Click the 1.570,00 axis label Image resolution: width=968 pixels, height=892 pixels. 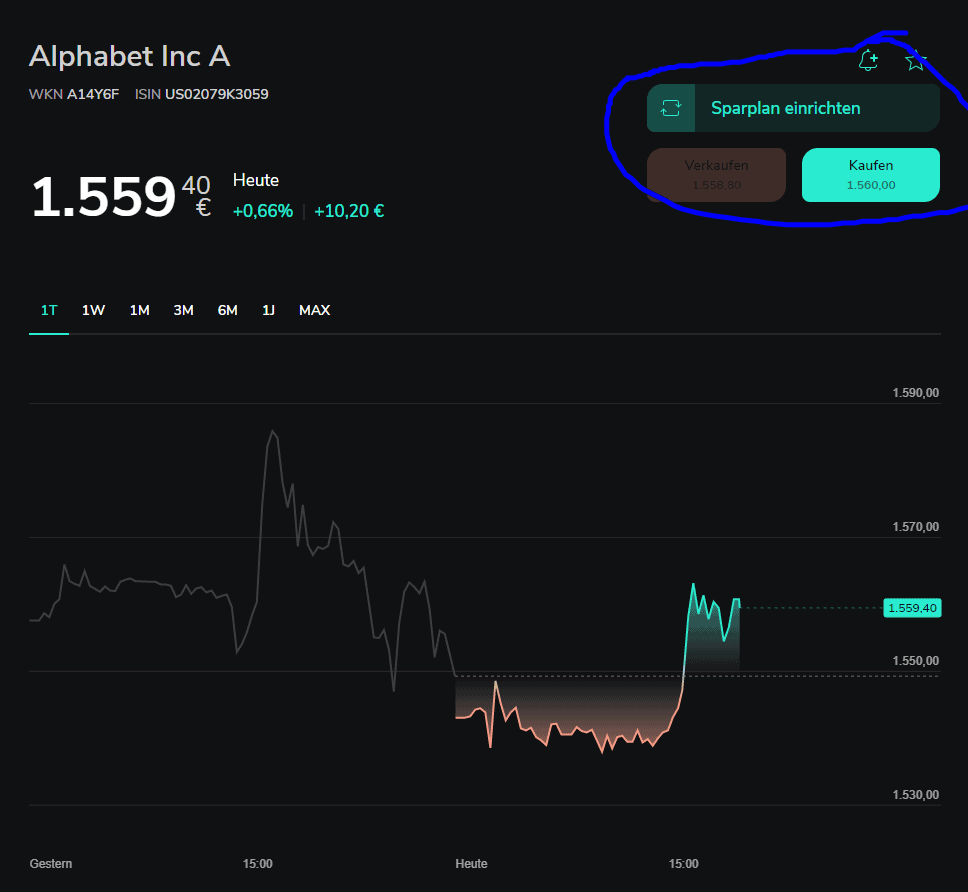[x=916, y=527]
